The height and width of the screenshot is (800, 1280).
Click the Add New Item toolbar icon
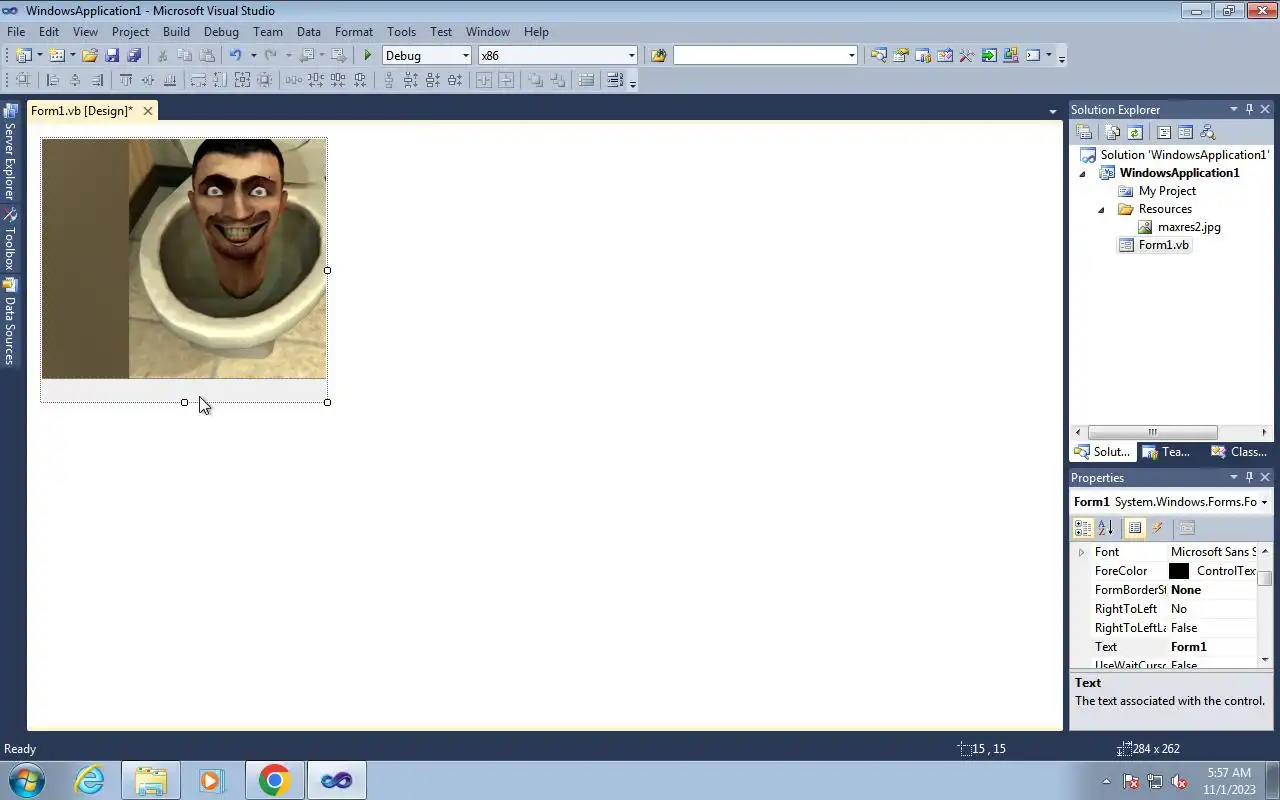coord(57,55)
